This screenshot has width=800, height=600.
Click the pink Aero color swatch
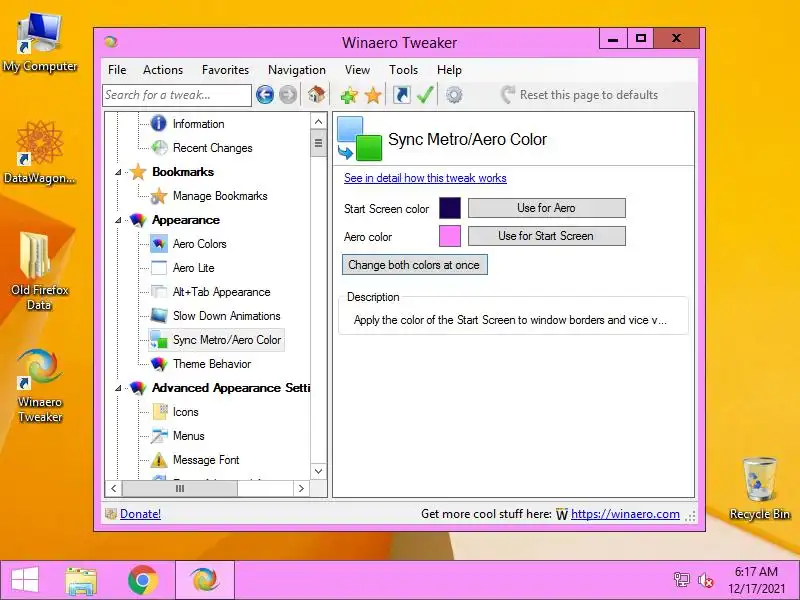point(449,236)
